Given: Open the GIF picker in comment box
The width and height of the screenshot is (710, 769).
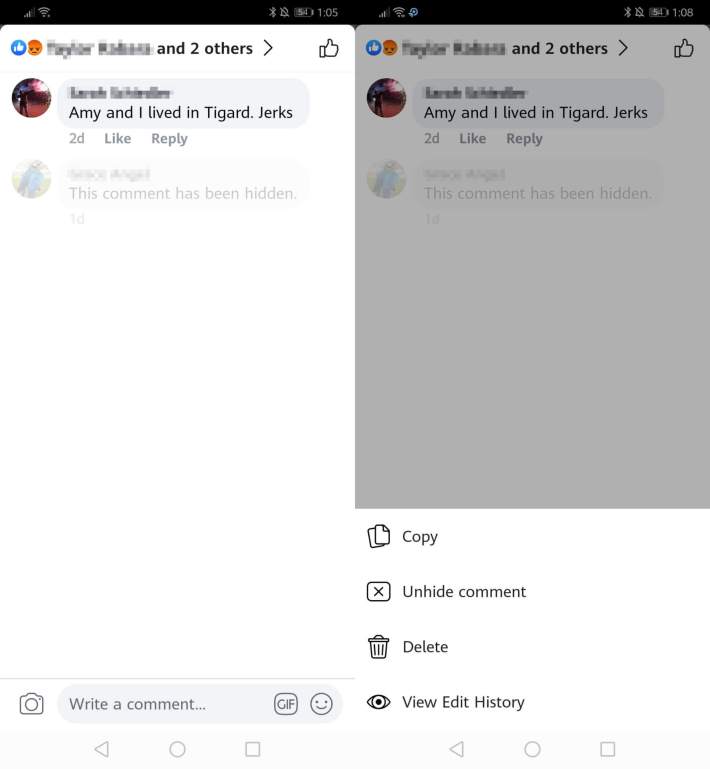Looking at the screenshot, I should tap(285, 704).
